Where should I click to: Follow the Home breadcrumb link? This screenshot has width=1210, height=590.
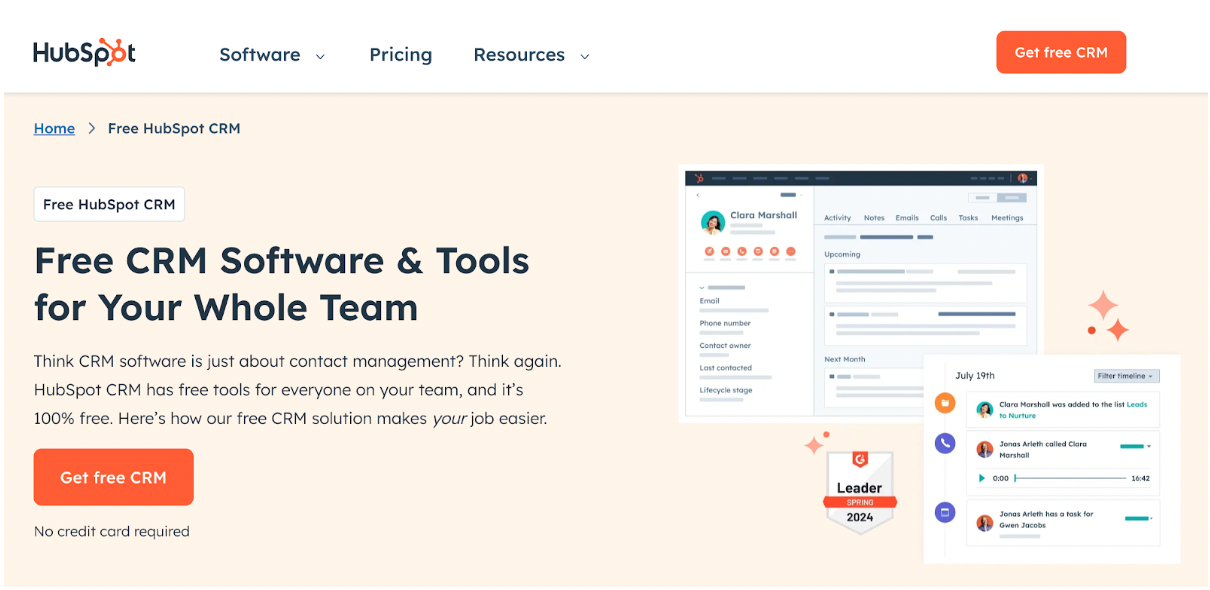54,128
